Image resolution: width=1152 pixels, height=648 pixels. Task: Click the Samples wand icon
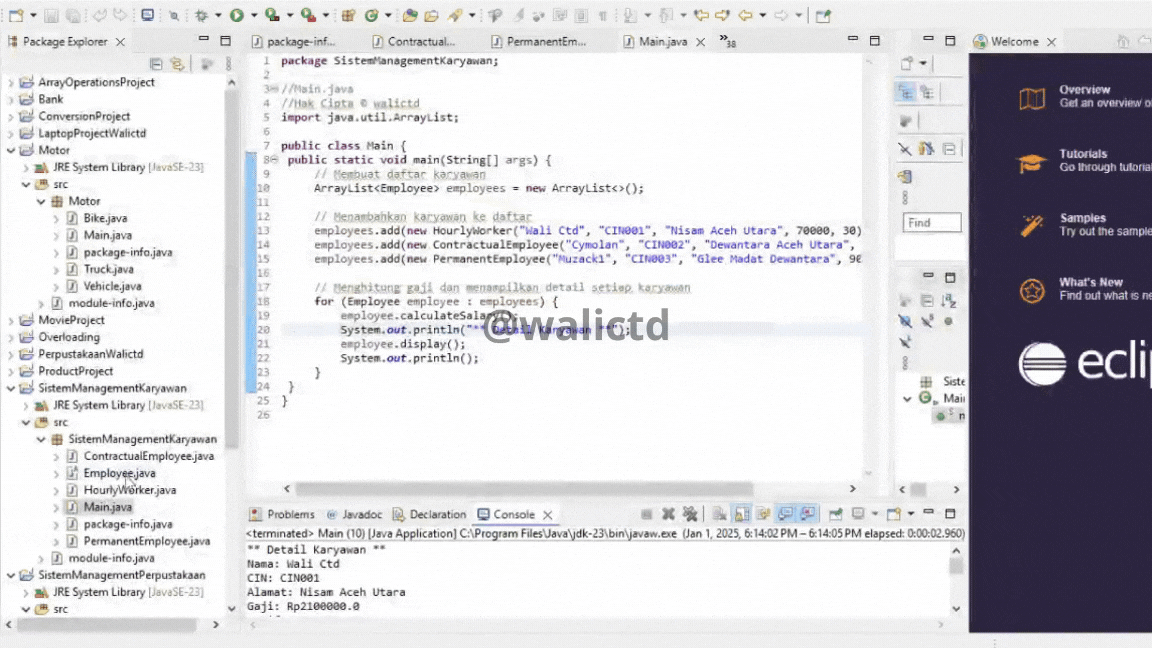click(x=1032, y=226)
